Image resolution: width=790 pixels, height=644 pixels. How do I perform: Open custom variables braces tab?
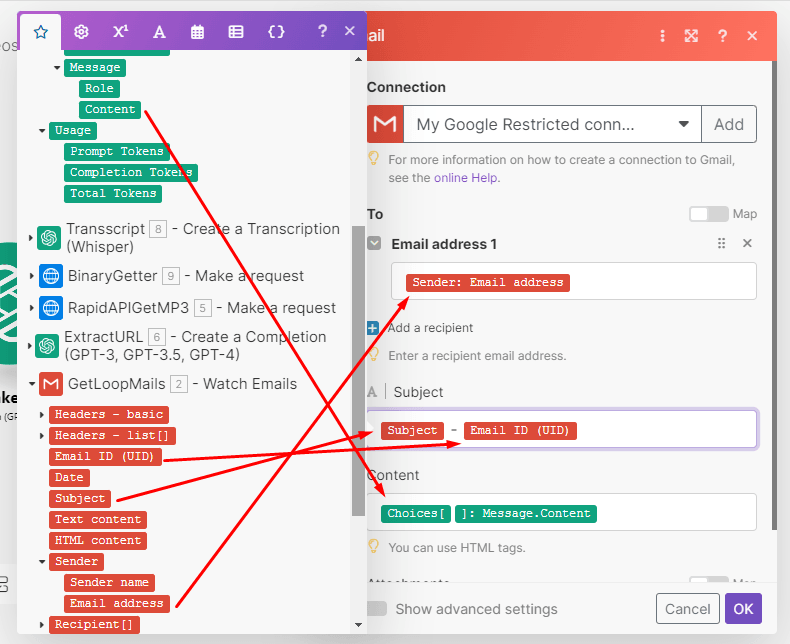coord(276,31)
